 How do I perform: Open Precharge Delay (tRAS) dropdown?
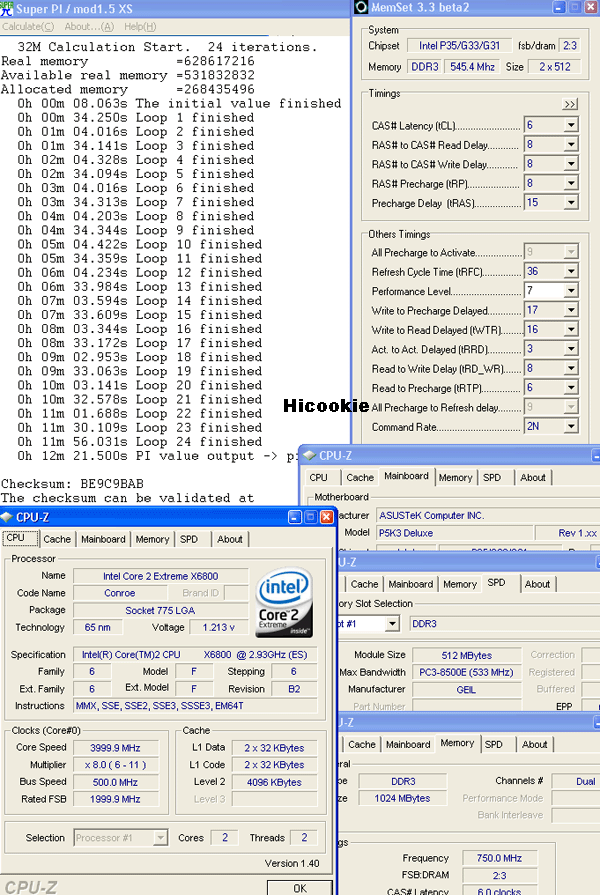point(571,203)
